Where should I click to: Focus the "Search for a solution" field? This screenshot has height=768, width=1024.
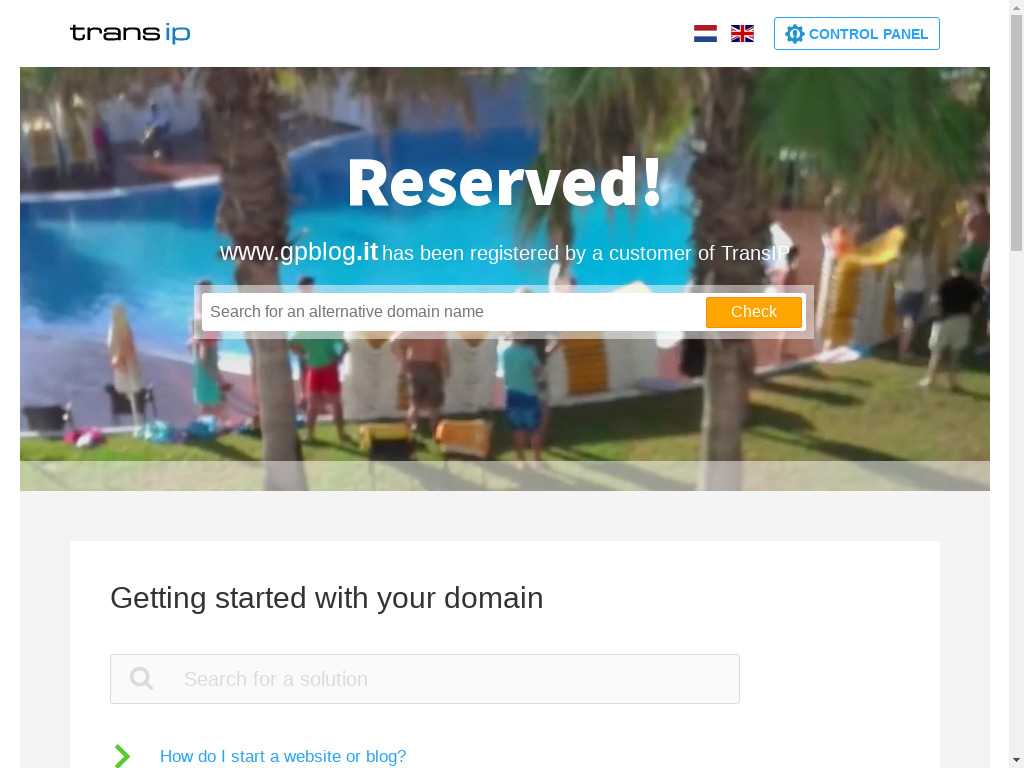[x=424, y=679]
